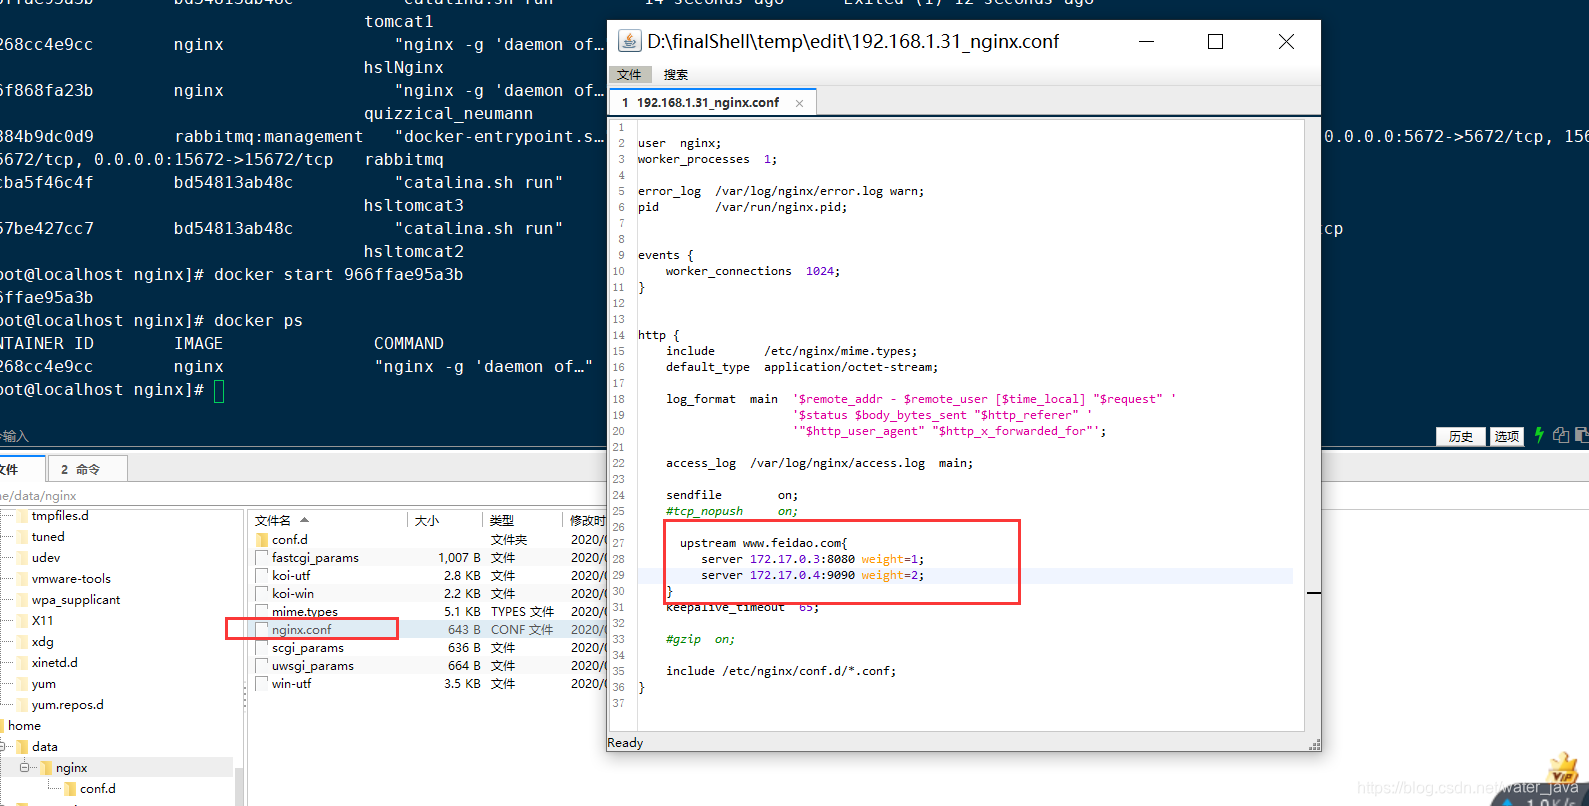Open the 文件 menu in the editor
This screenshot has height=806, width=1589.
(629, 75)
